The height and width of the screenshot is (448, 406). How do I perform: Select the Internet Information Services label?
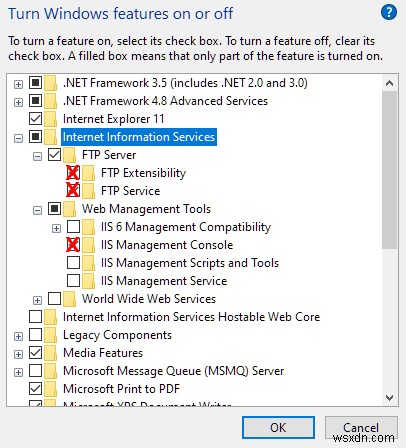pyautogui.click(x=139, y=137)
